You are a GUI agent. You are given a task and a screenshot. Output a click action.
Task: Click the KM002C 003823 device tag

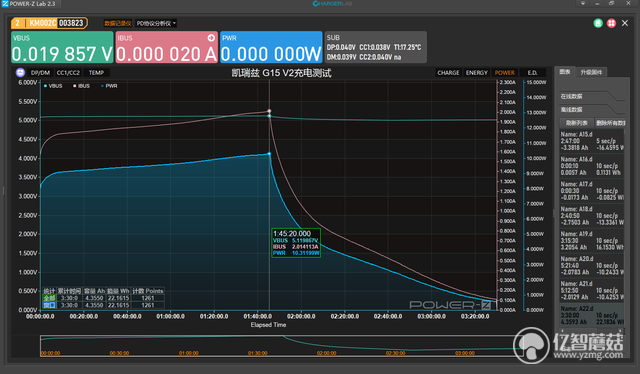click(49, 23)
